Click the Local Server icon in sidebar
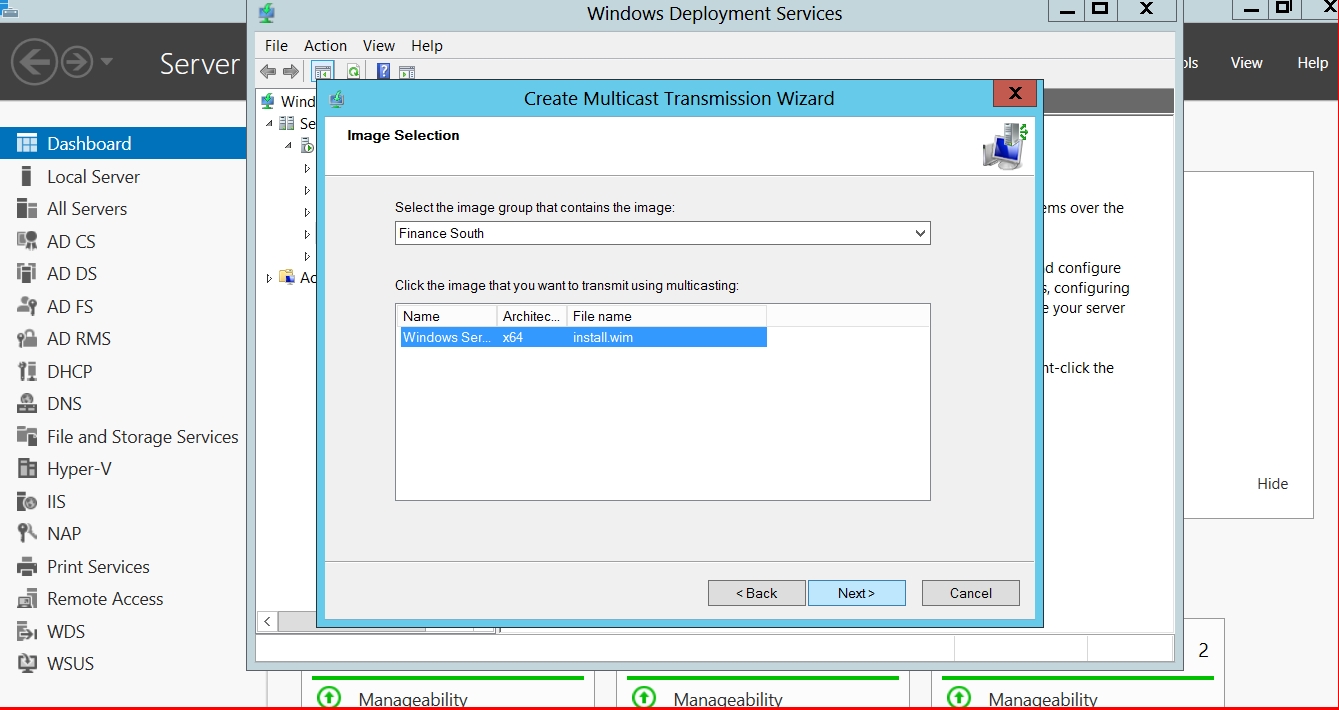This screenshot has width=1339, height=710. [27, 176]
